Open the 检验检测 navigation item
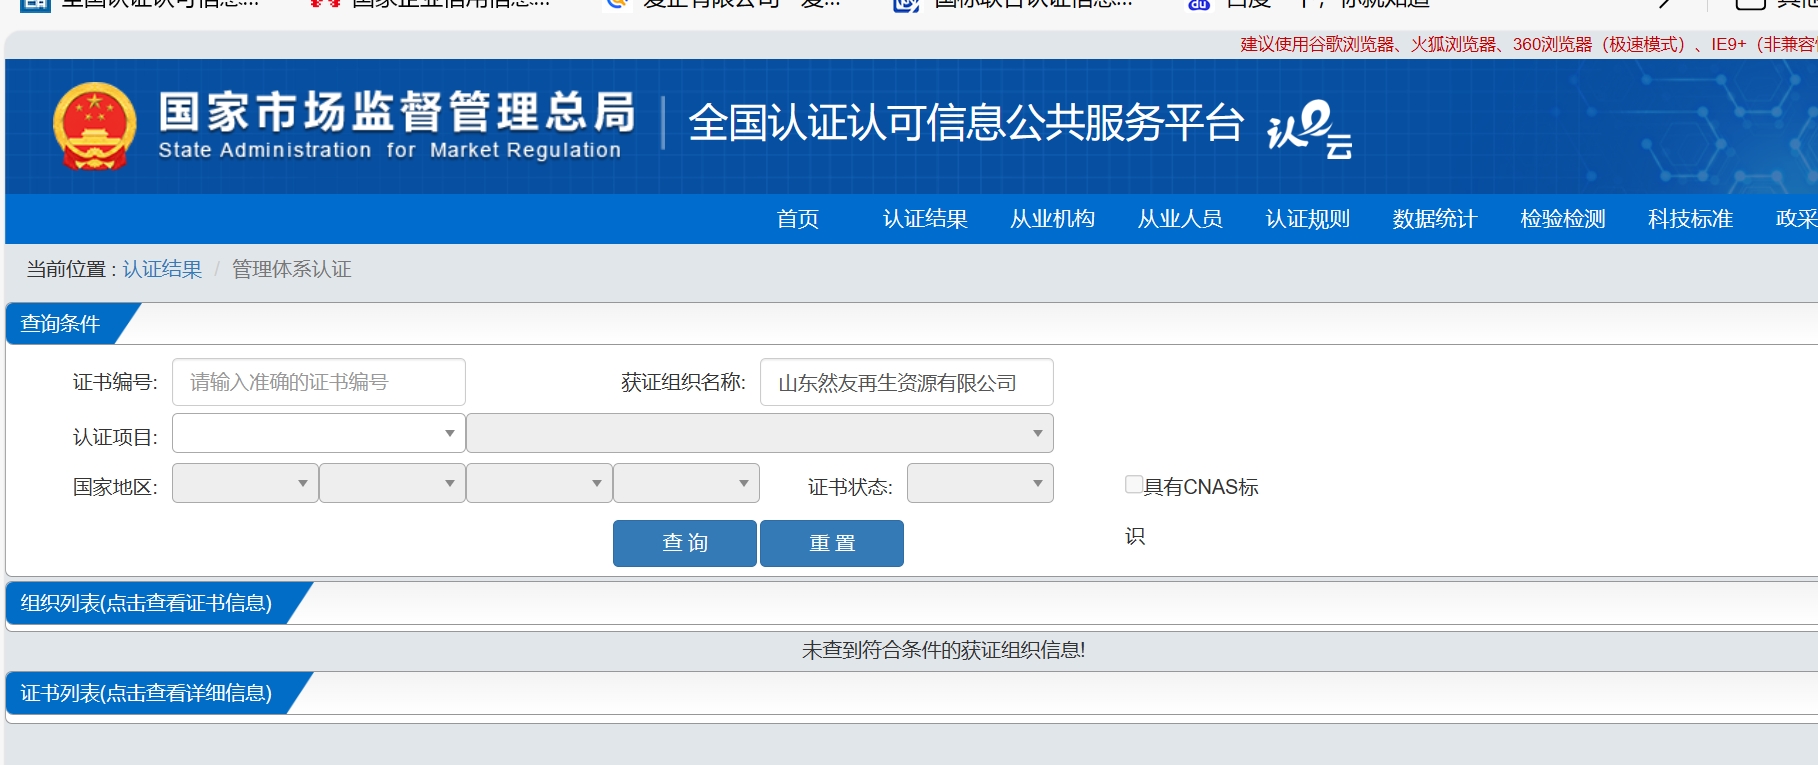The image size is (1818, 765). [1562, 219]
